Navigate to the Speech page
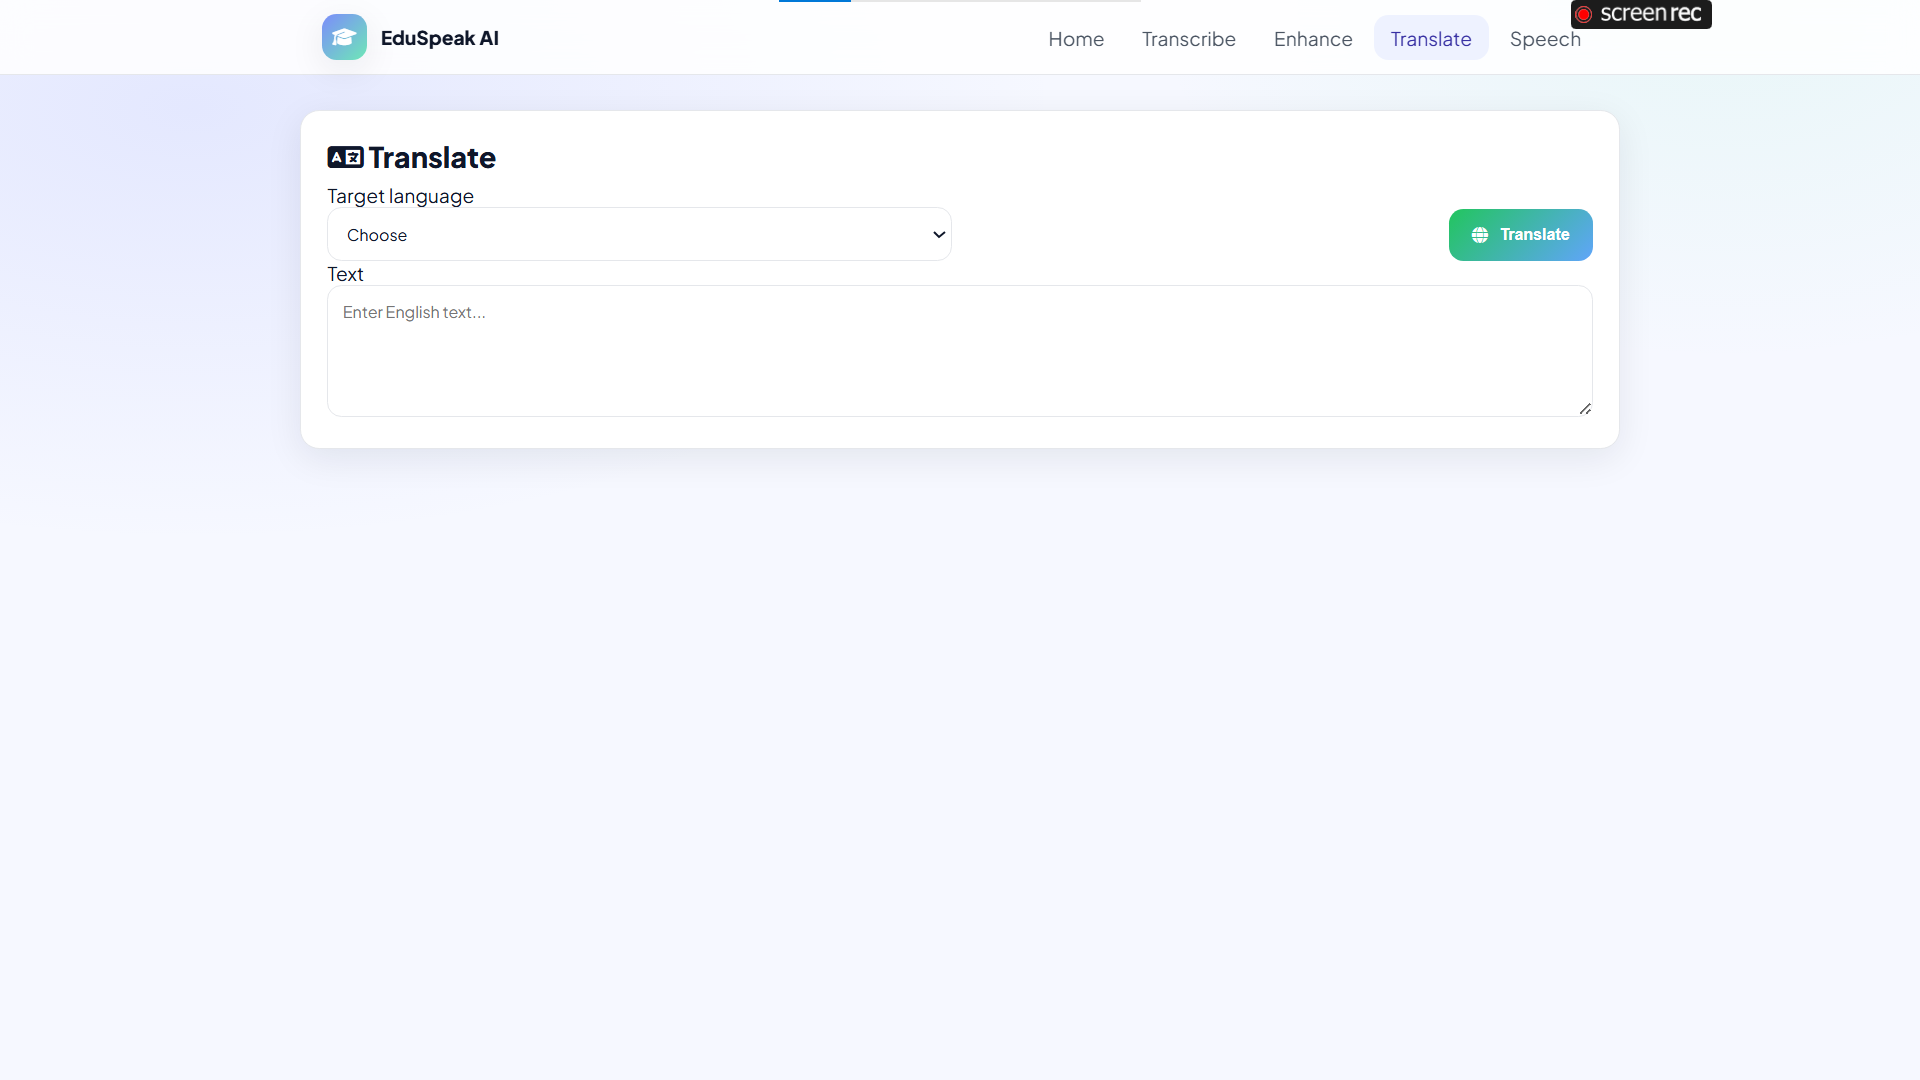Image resolution: width=1920 pixels, height=1080 pixels. point(1544,39)
